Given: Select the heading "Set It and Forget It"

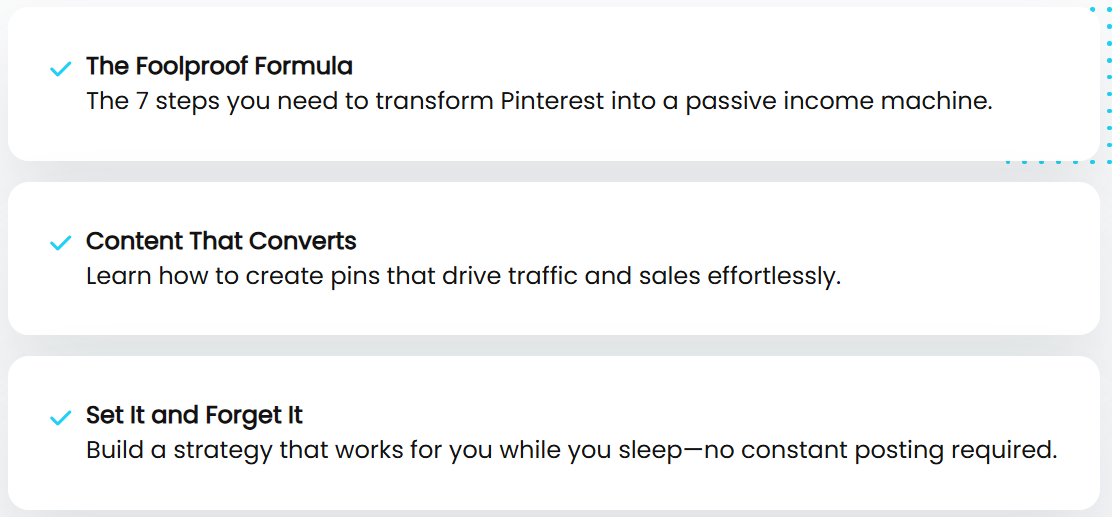Looking at the screenshot, I should click(194, 415).
